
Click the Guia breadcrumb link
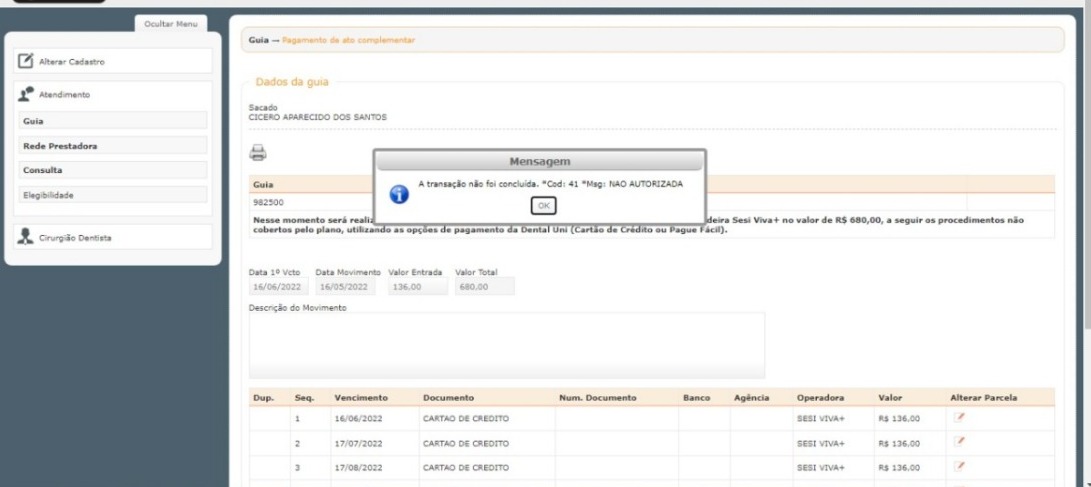pos(258,40)
